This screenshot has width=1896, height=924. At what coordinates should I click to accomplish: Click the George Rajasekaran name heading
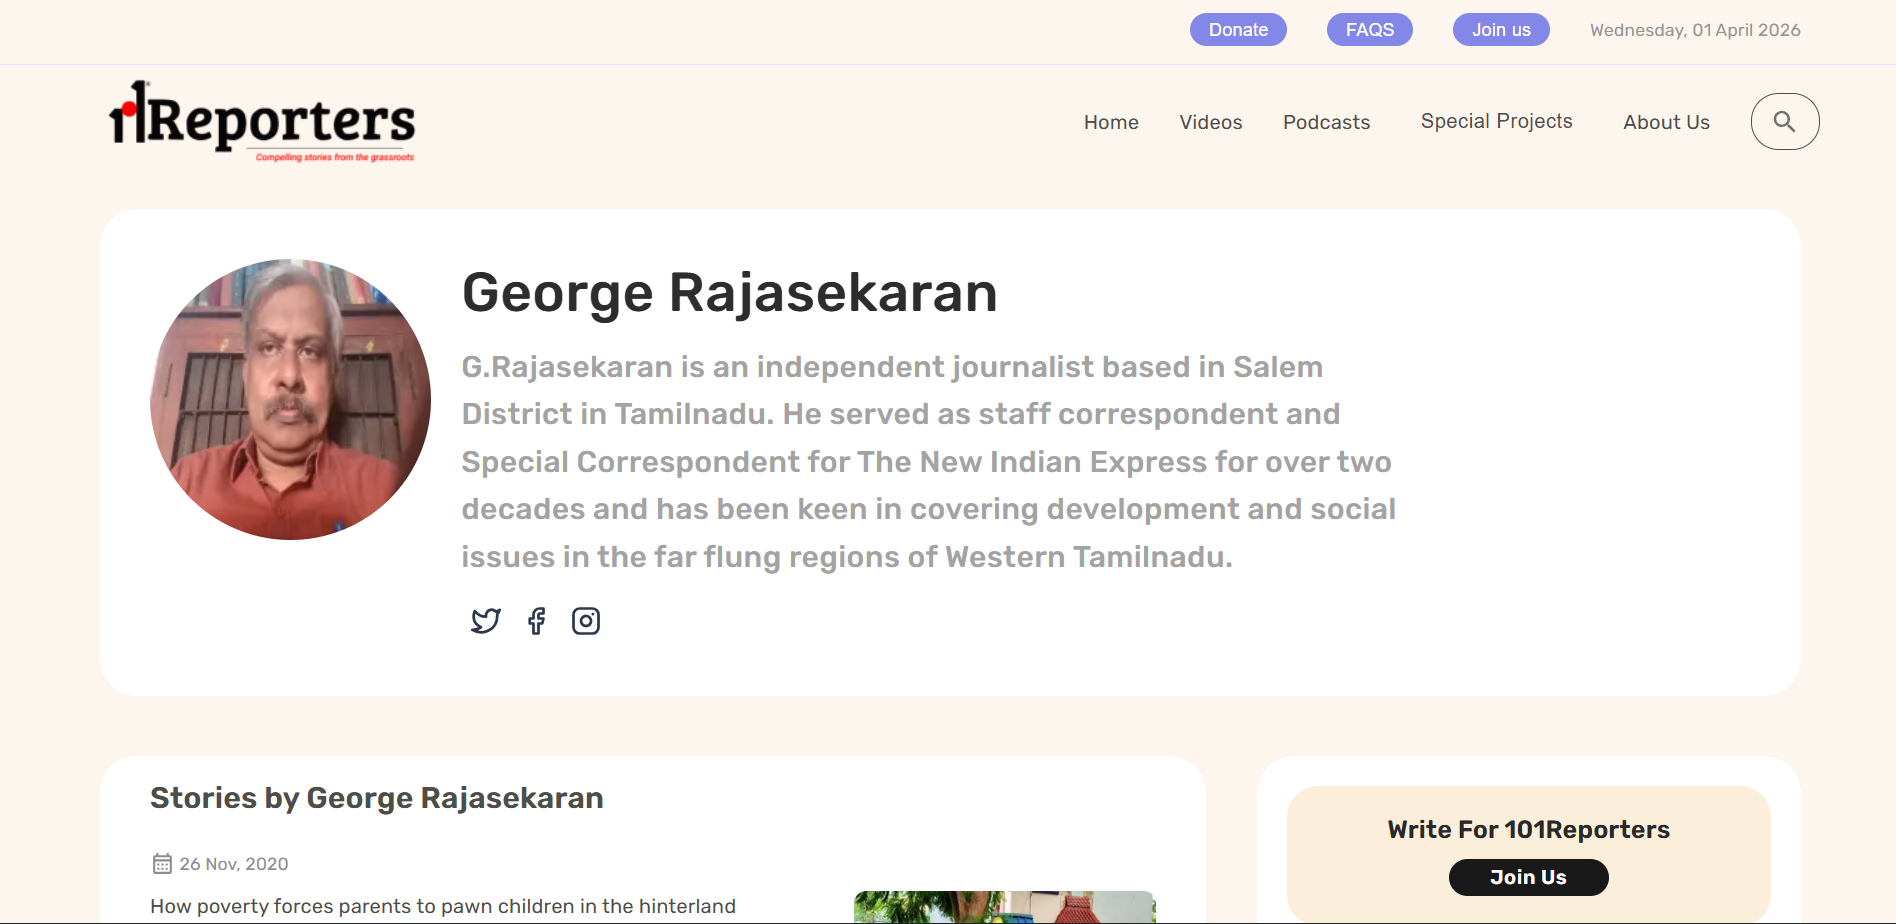pyautogui.click(x=729, y=293)
